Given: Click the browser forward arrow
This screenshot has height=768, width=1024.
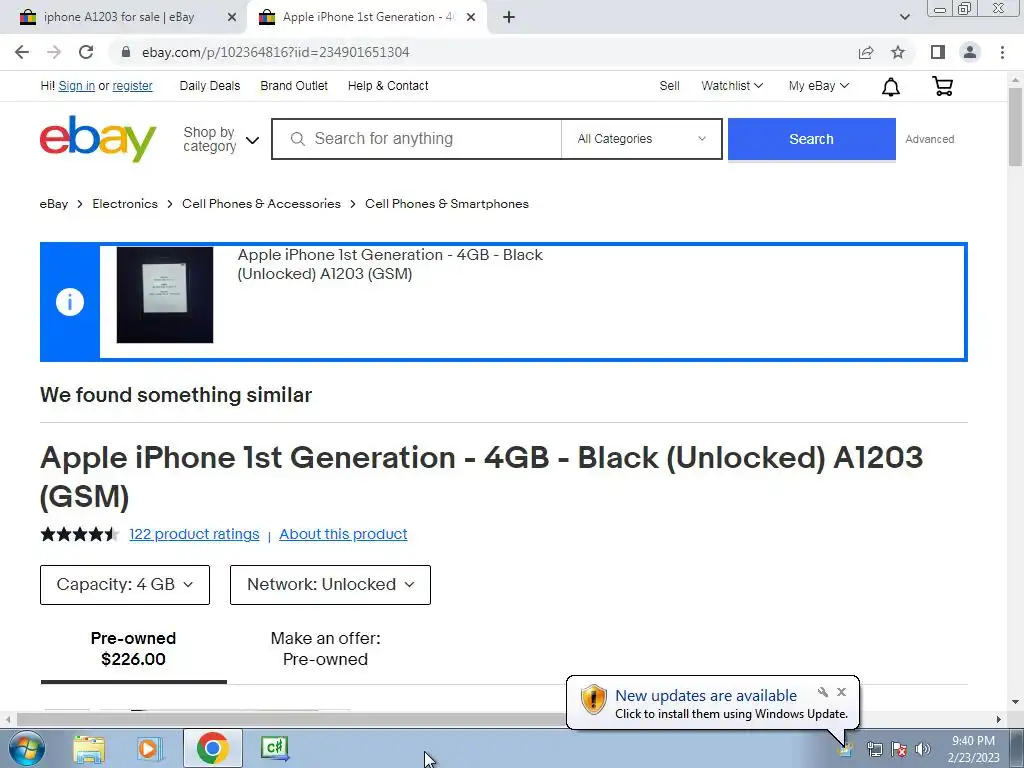Looking at the screenshot, I should click(54, 52).
